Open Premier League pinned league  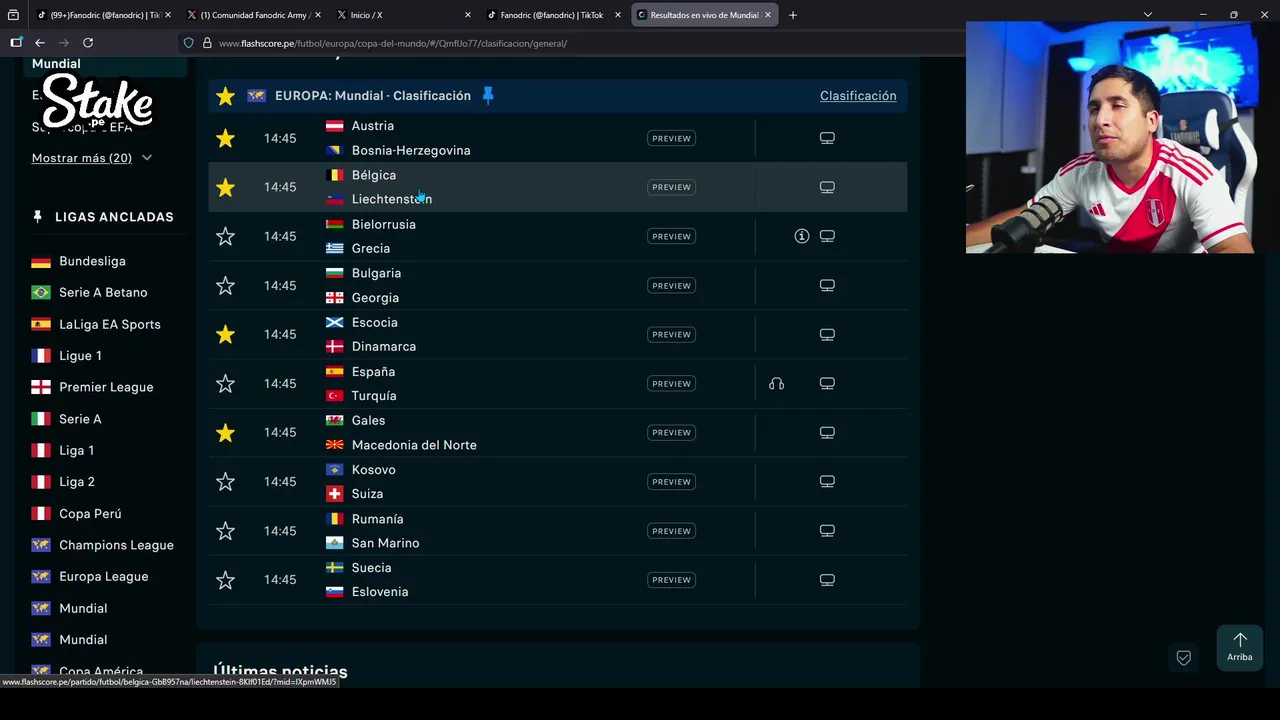click(x=106, y=387)
